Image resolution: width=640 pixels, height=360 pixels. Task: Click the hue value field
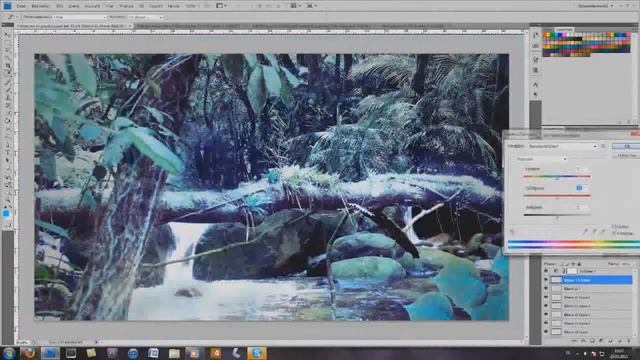(581, 169)
